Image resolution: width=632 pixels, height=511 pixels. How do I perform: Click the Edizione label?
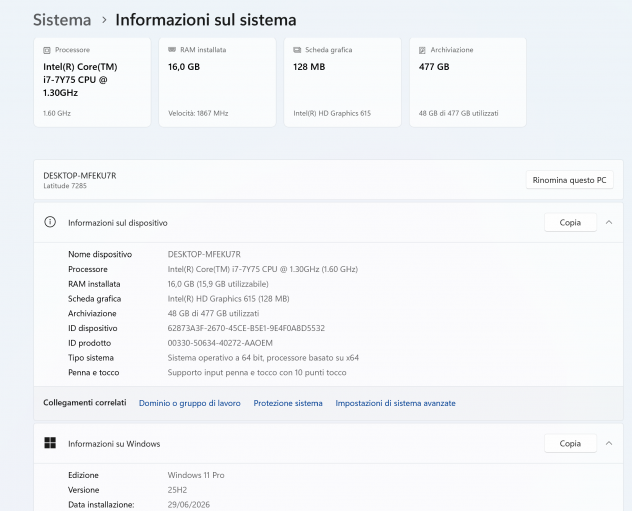tap(83, 475)
